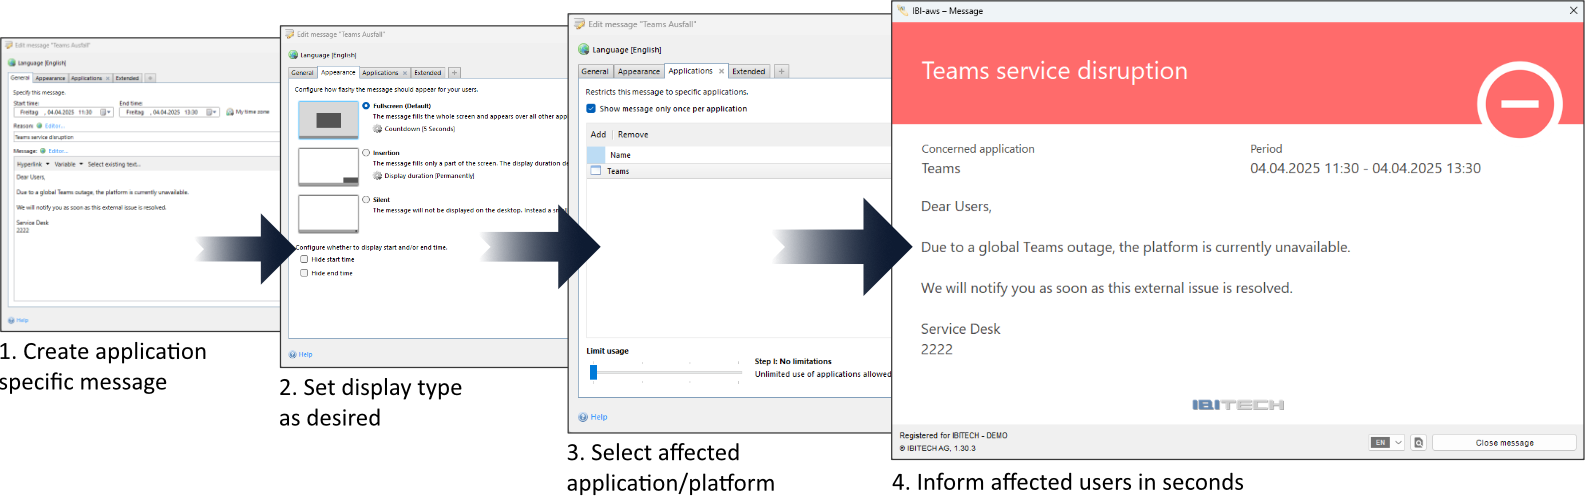Screen dimensions: 1585x498
Task: Click the Language globe icon in Applications window
Action: [x=583, y=49]
